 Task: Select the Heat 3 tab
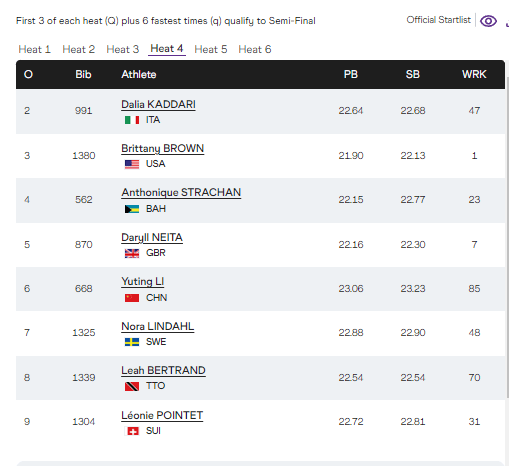coord(123,49)
